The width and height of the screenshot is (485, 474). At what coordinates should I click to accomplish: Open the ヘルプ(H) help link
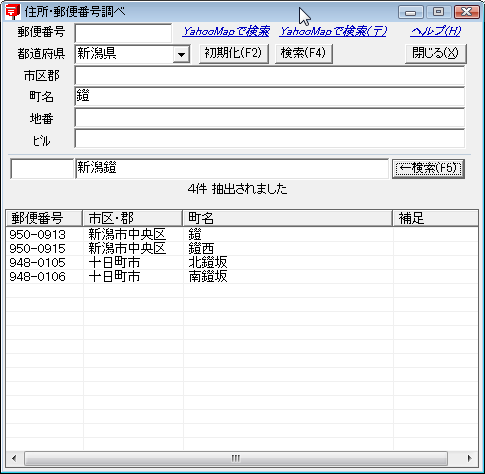[x=435, y=31]
